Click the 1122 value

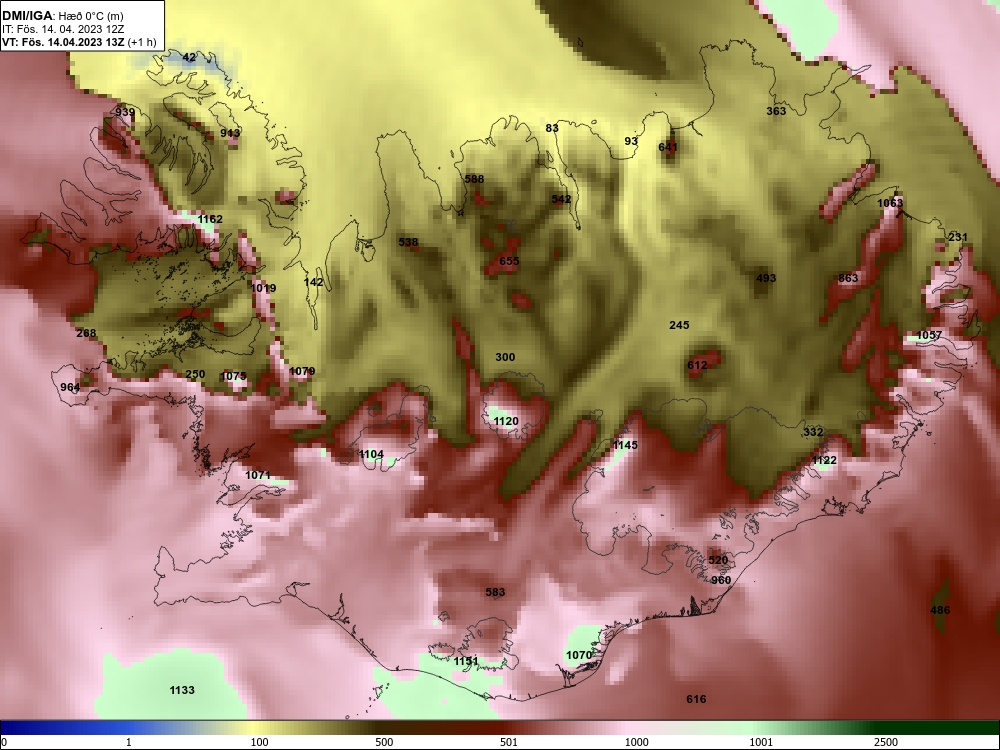[x=824, y=460]
